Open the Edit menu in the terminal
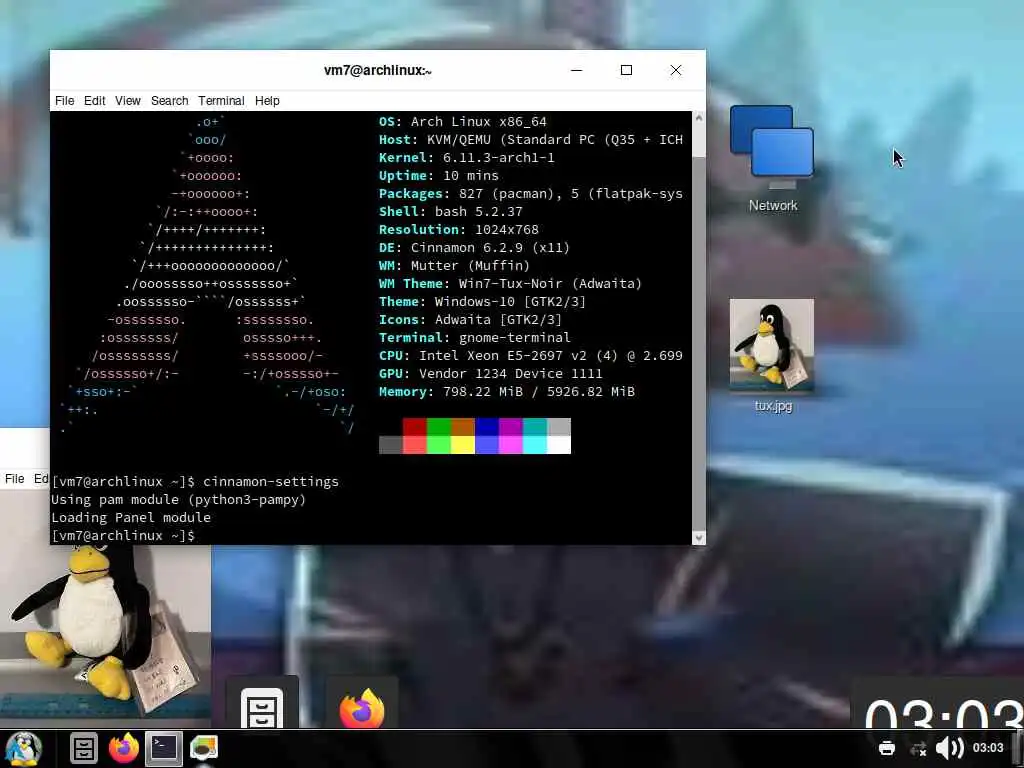Viewport: 1024px width, 768px height. pyautogui.click(x=94, y=101)
